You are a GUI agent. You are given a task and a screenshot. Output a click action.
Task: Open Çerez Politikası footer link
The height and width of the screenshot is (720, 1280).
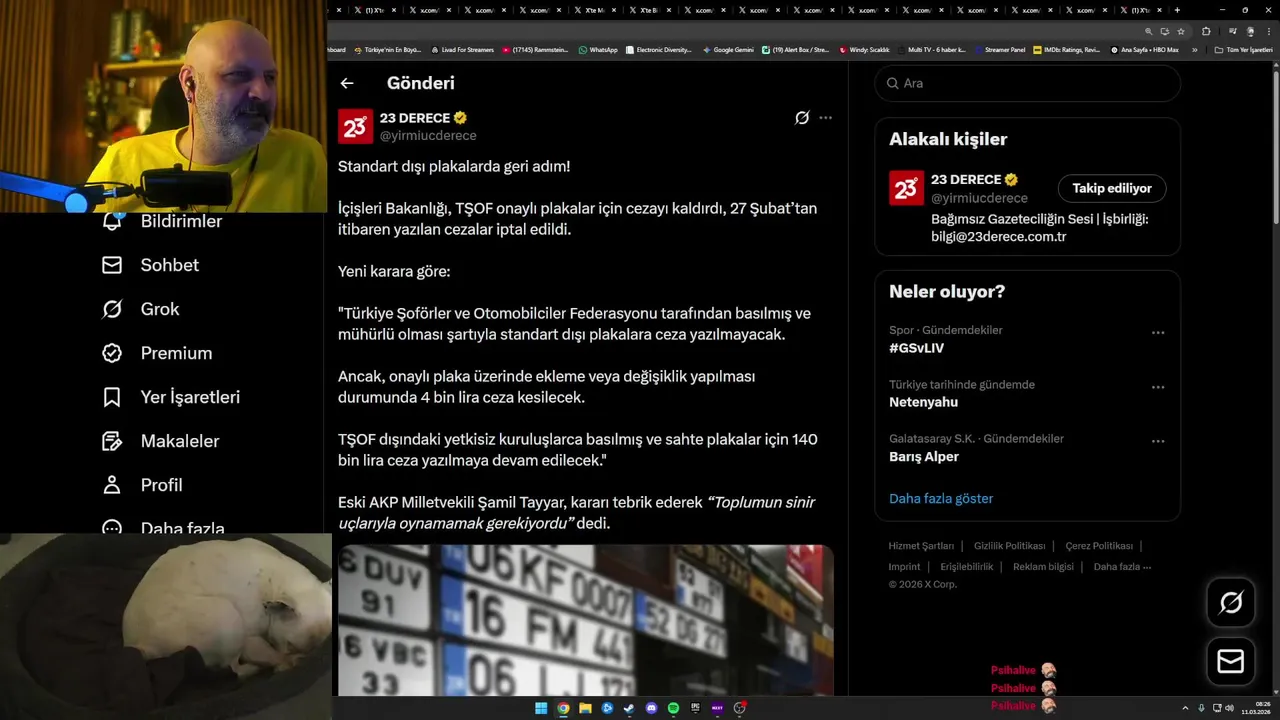(x=1099, y=546)
